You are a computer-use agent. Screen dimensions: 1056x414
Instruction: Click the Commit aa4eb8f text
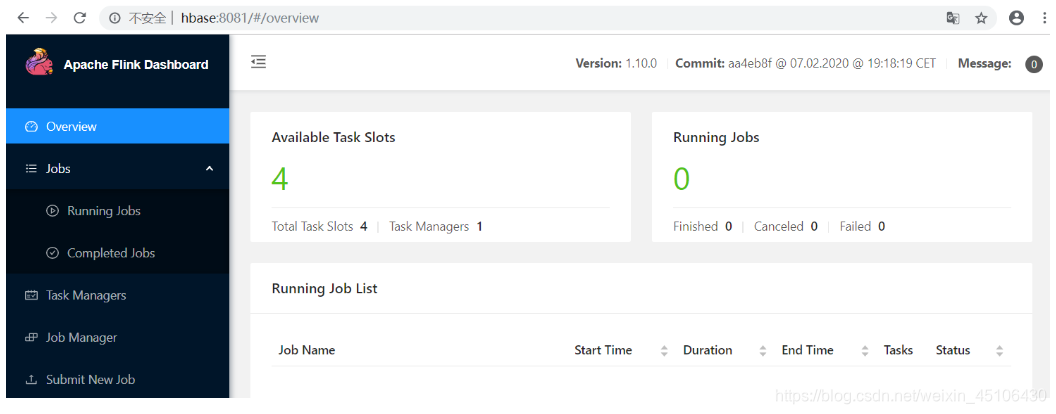coord(805,64)
